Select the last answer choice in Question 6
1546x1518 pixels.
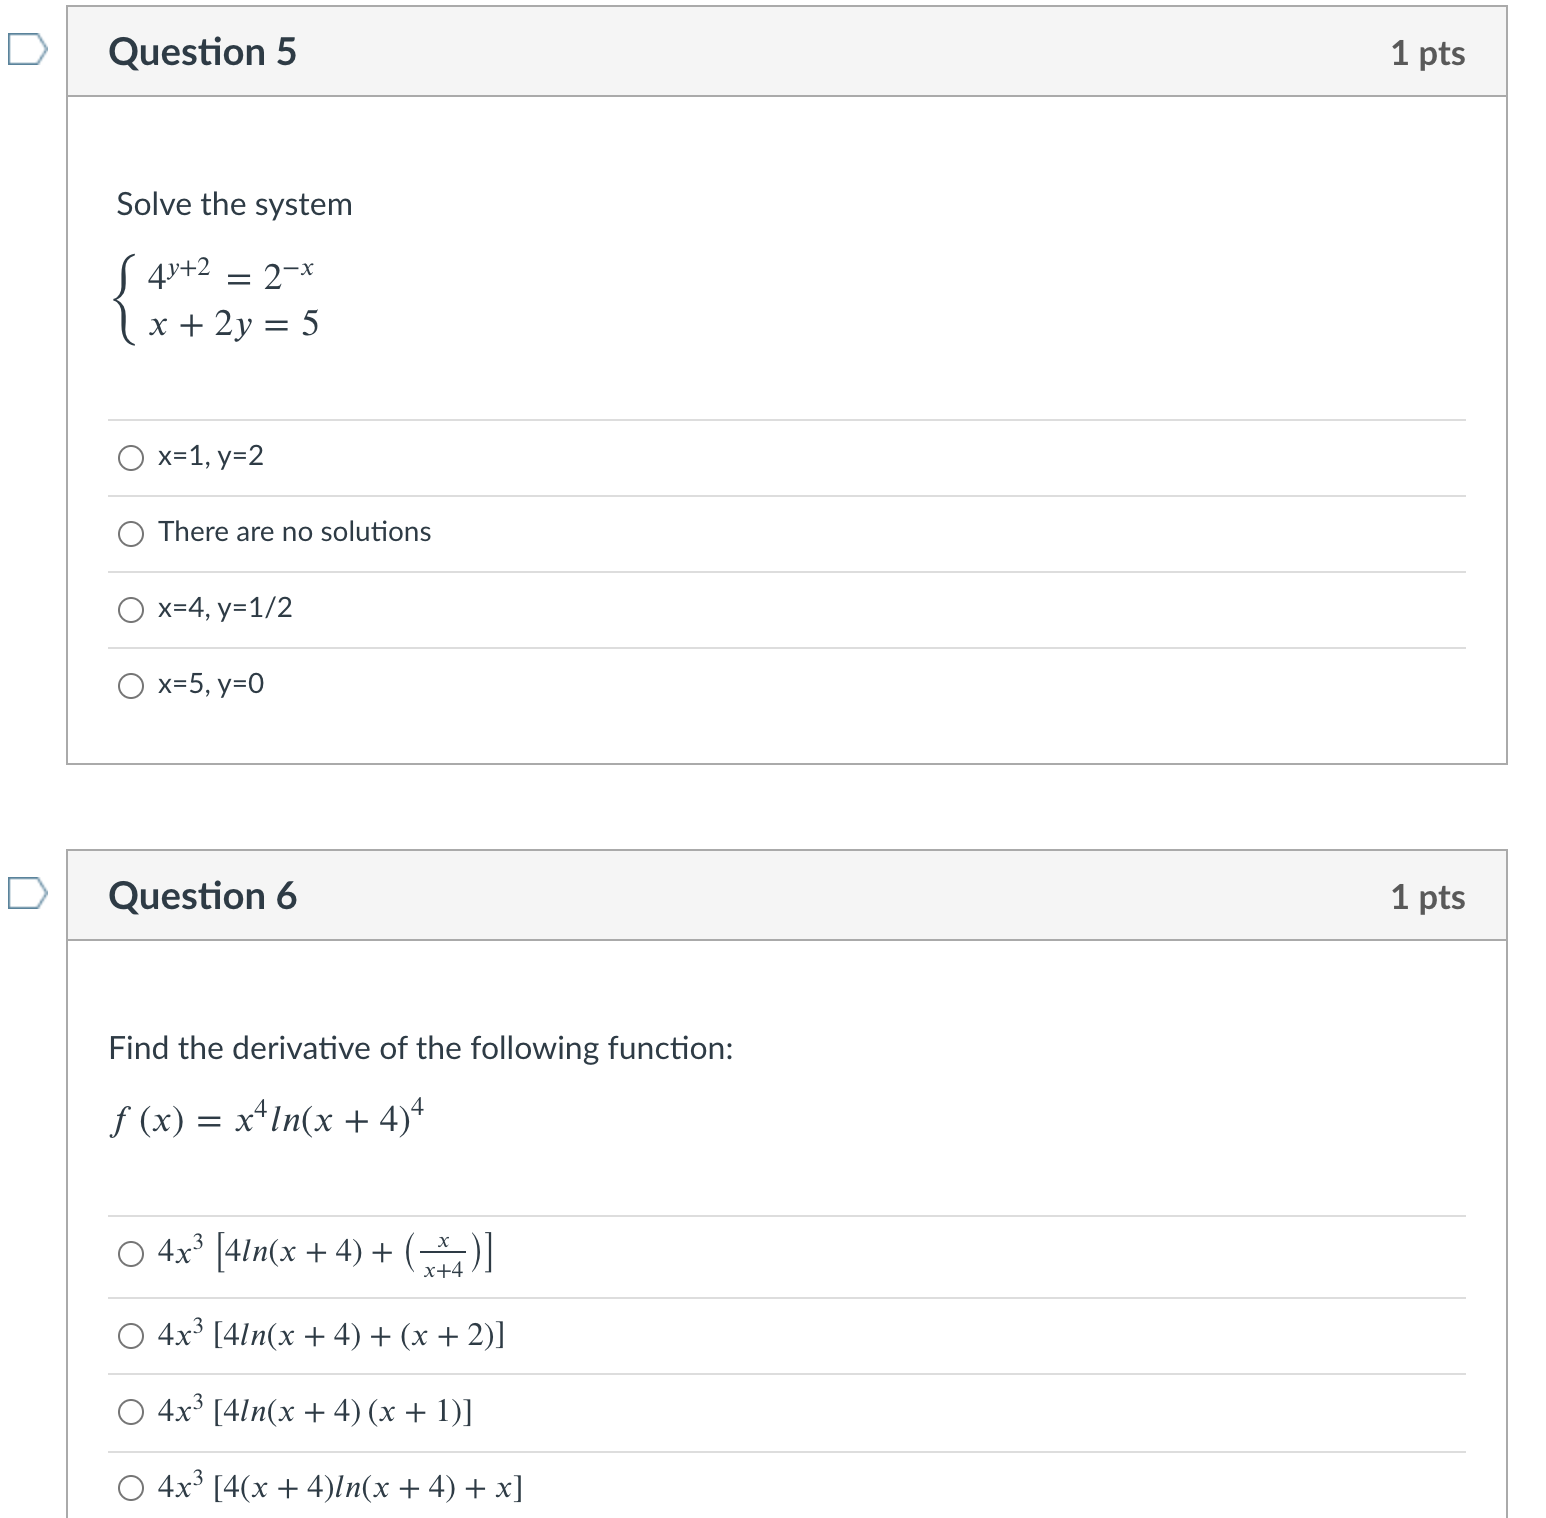[131, 1487]
